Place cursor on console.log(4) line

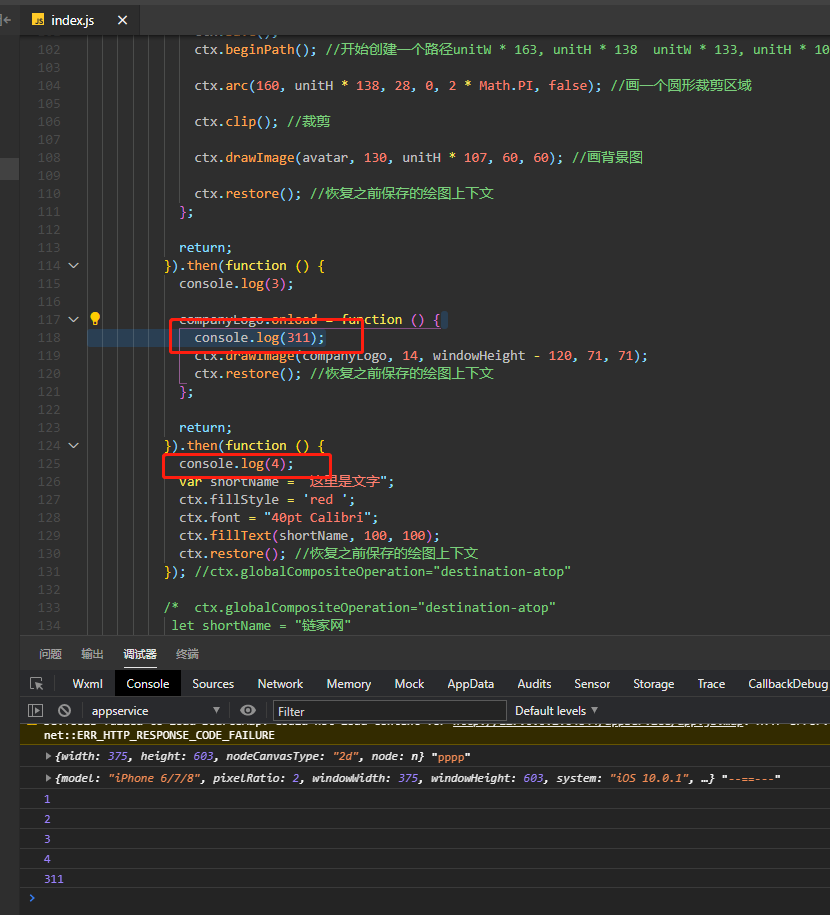236,463
